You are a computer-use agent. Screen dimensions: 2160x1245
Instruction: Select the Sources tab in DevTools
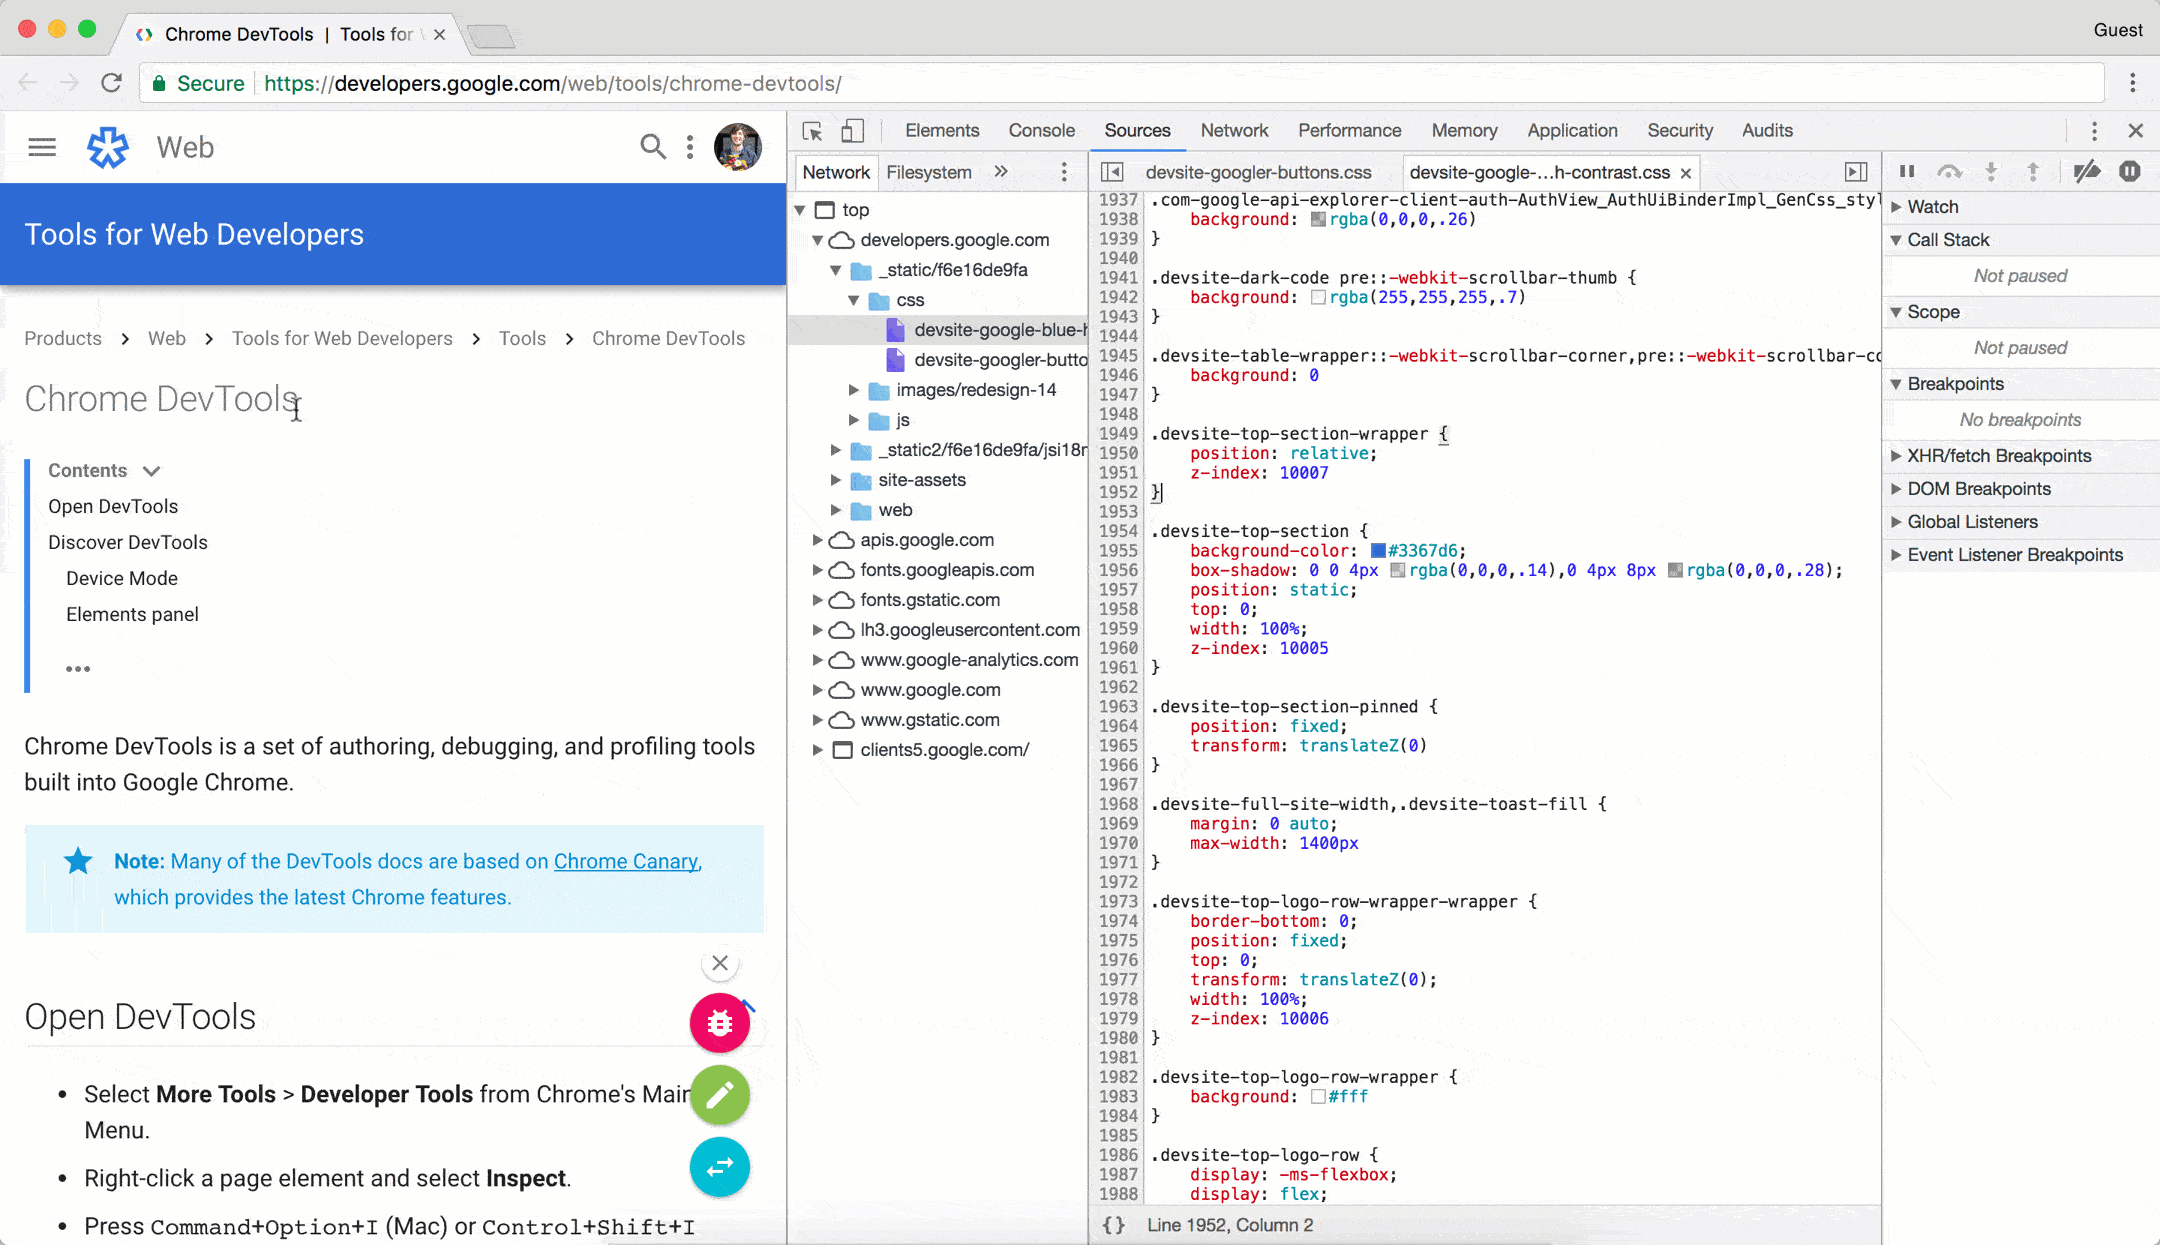click(x=1136, y=131)
